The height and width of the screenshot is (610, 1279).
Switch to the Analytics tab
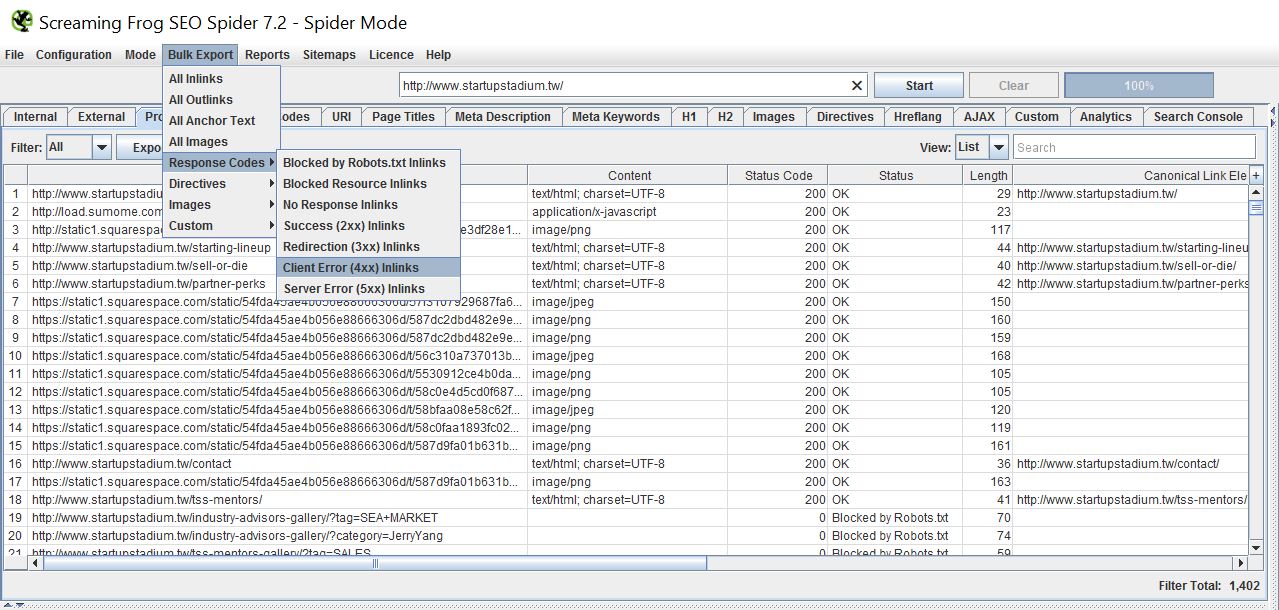pos(1106,117)
